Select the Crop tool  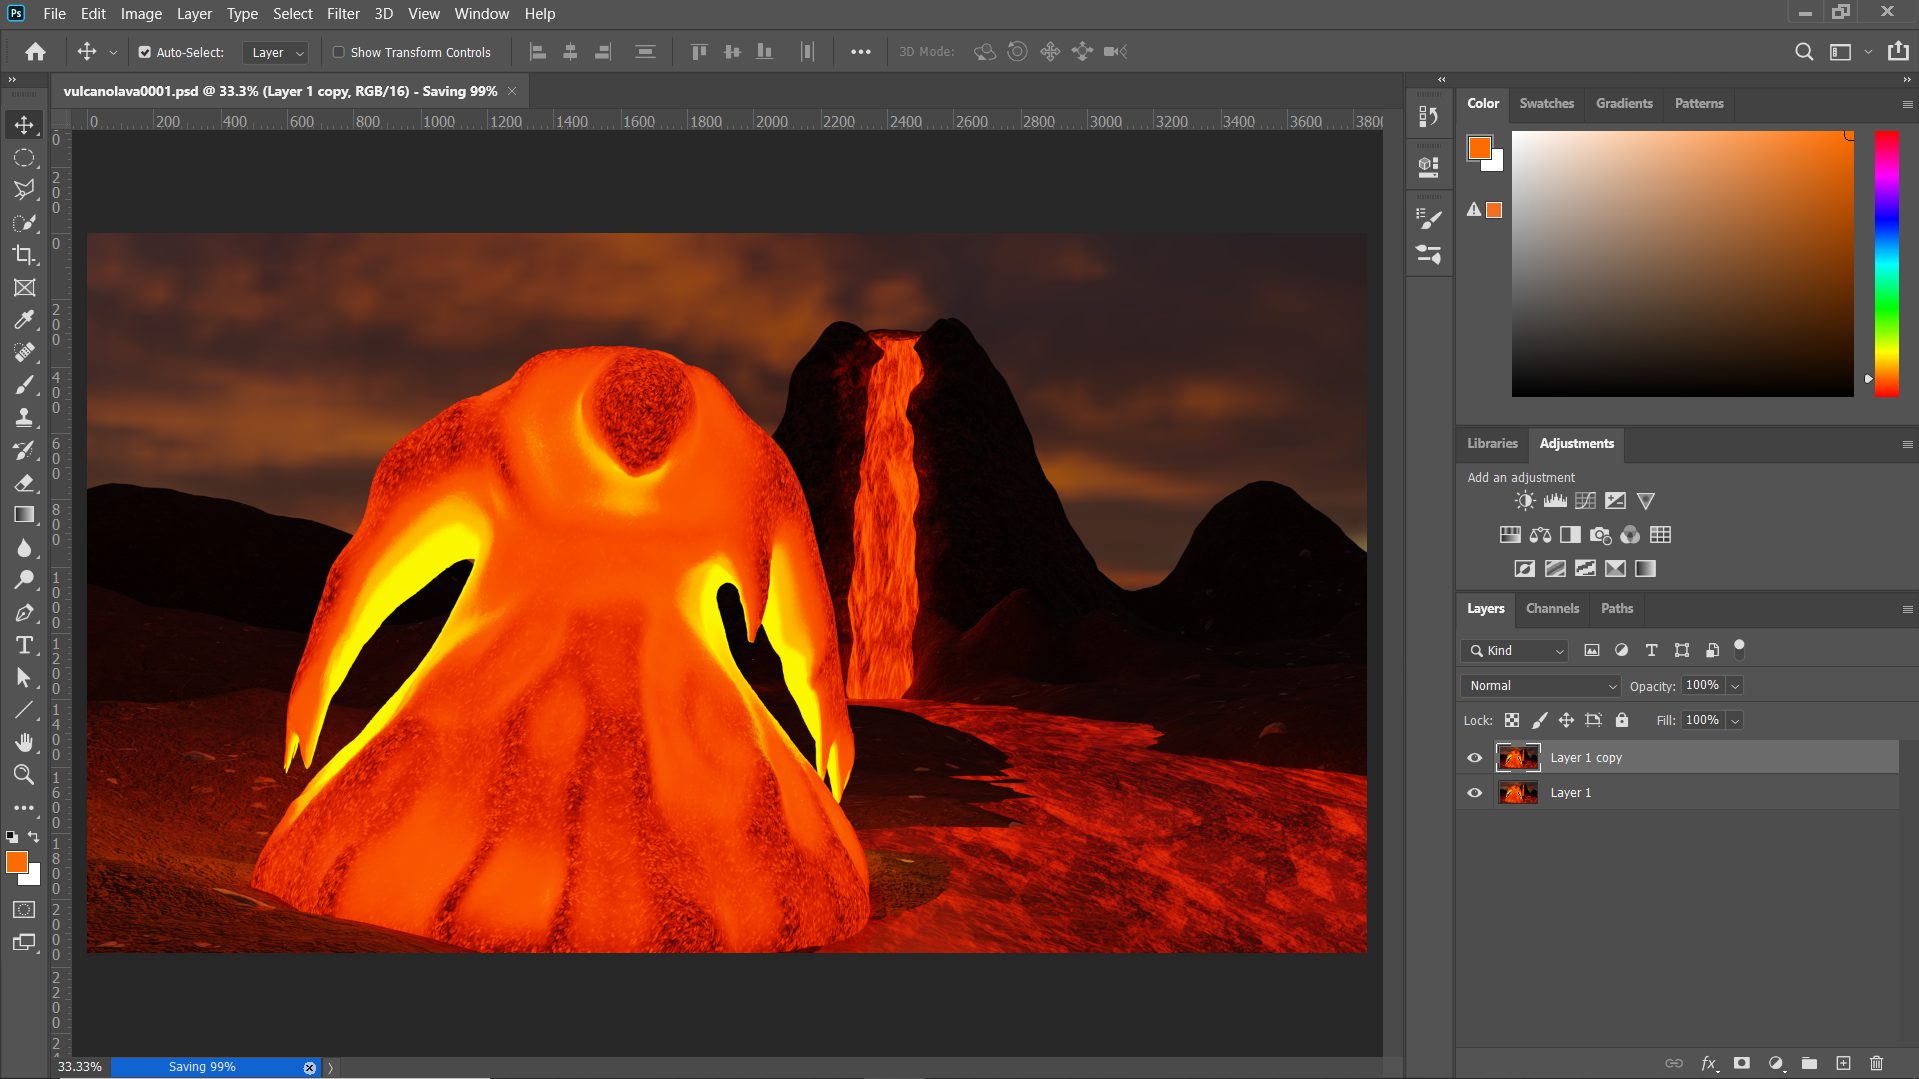tap(24, 255)
